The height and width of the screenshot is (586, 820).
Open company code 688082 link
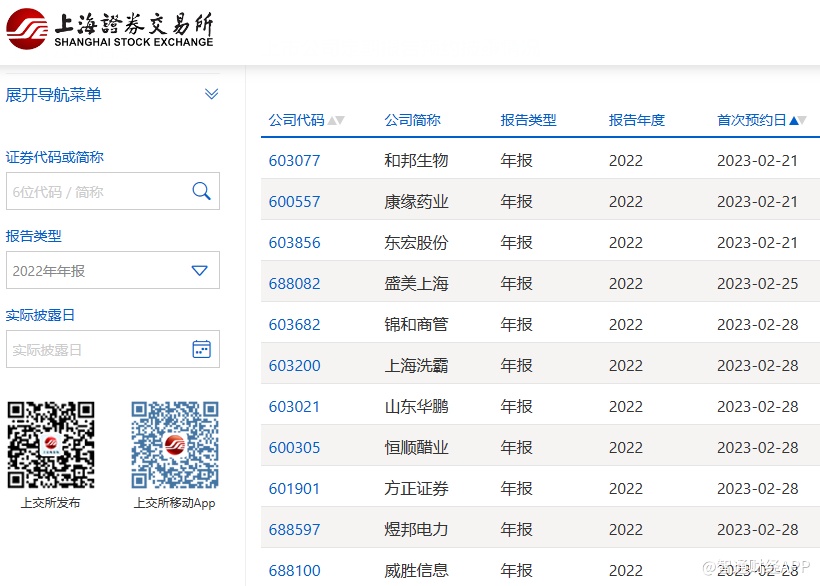tap(294, 283)
